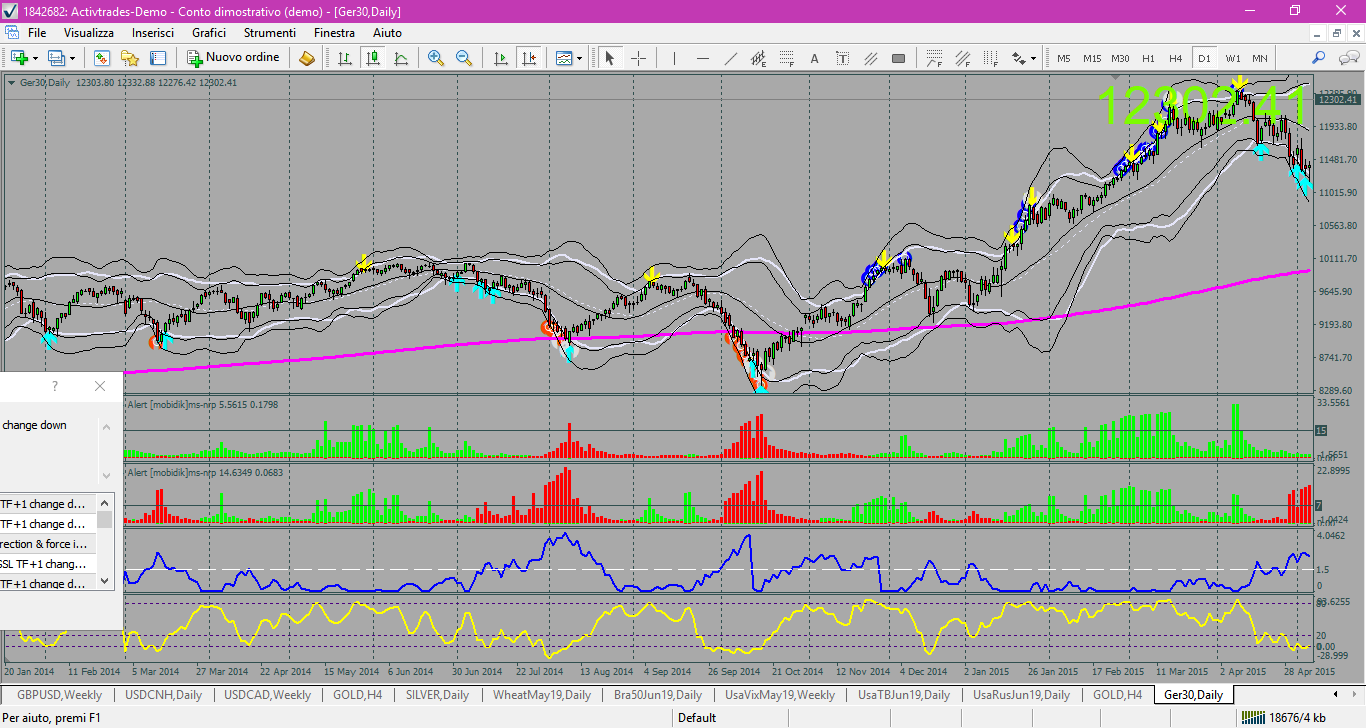
Task: Open the Grafici menu
Action: (x=209, y=33)
